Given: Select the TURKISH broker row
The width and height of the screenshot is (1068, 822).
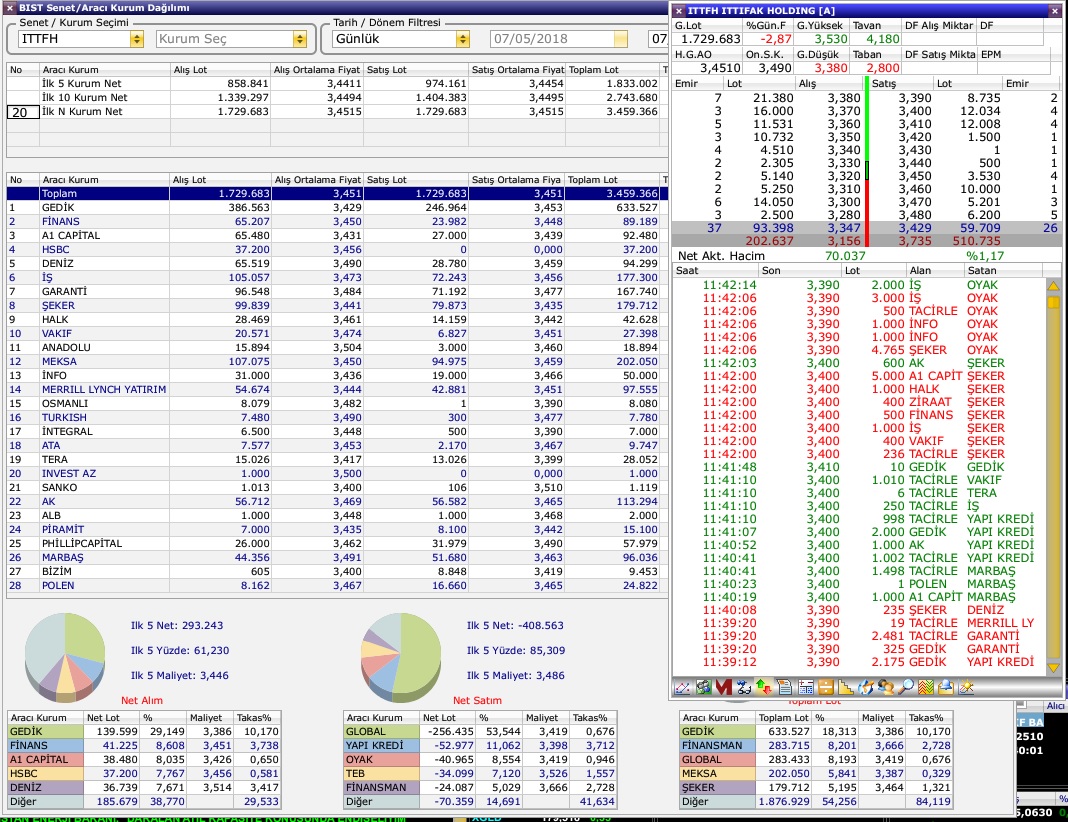Looking at the screenshot, I should click(337, 417).
